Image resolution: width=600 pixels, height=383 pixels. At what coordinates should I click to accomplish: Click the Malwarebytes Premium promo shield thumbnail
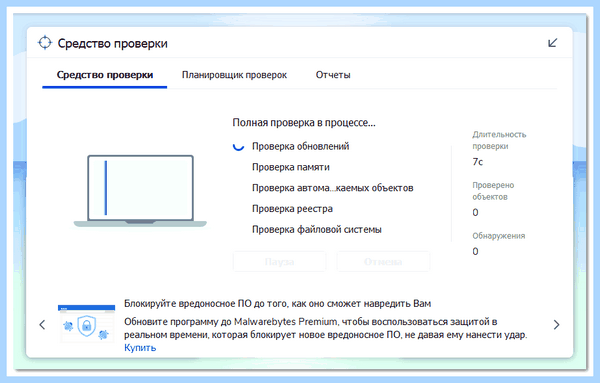coord(86,324)
